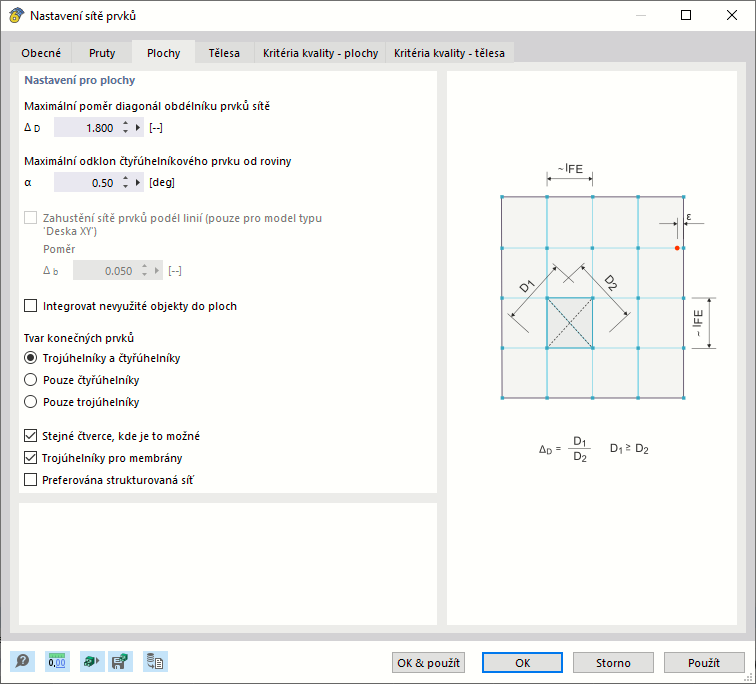Select Pouze trojúhelníky radio option
Viewport: 756px width, 684px height.
[30, 402]
